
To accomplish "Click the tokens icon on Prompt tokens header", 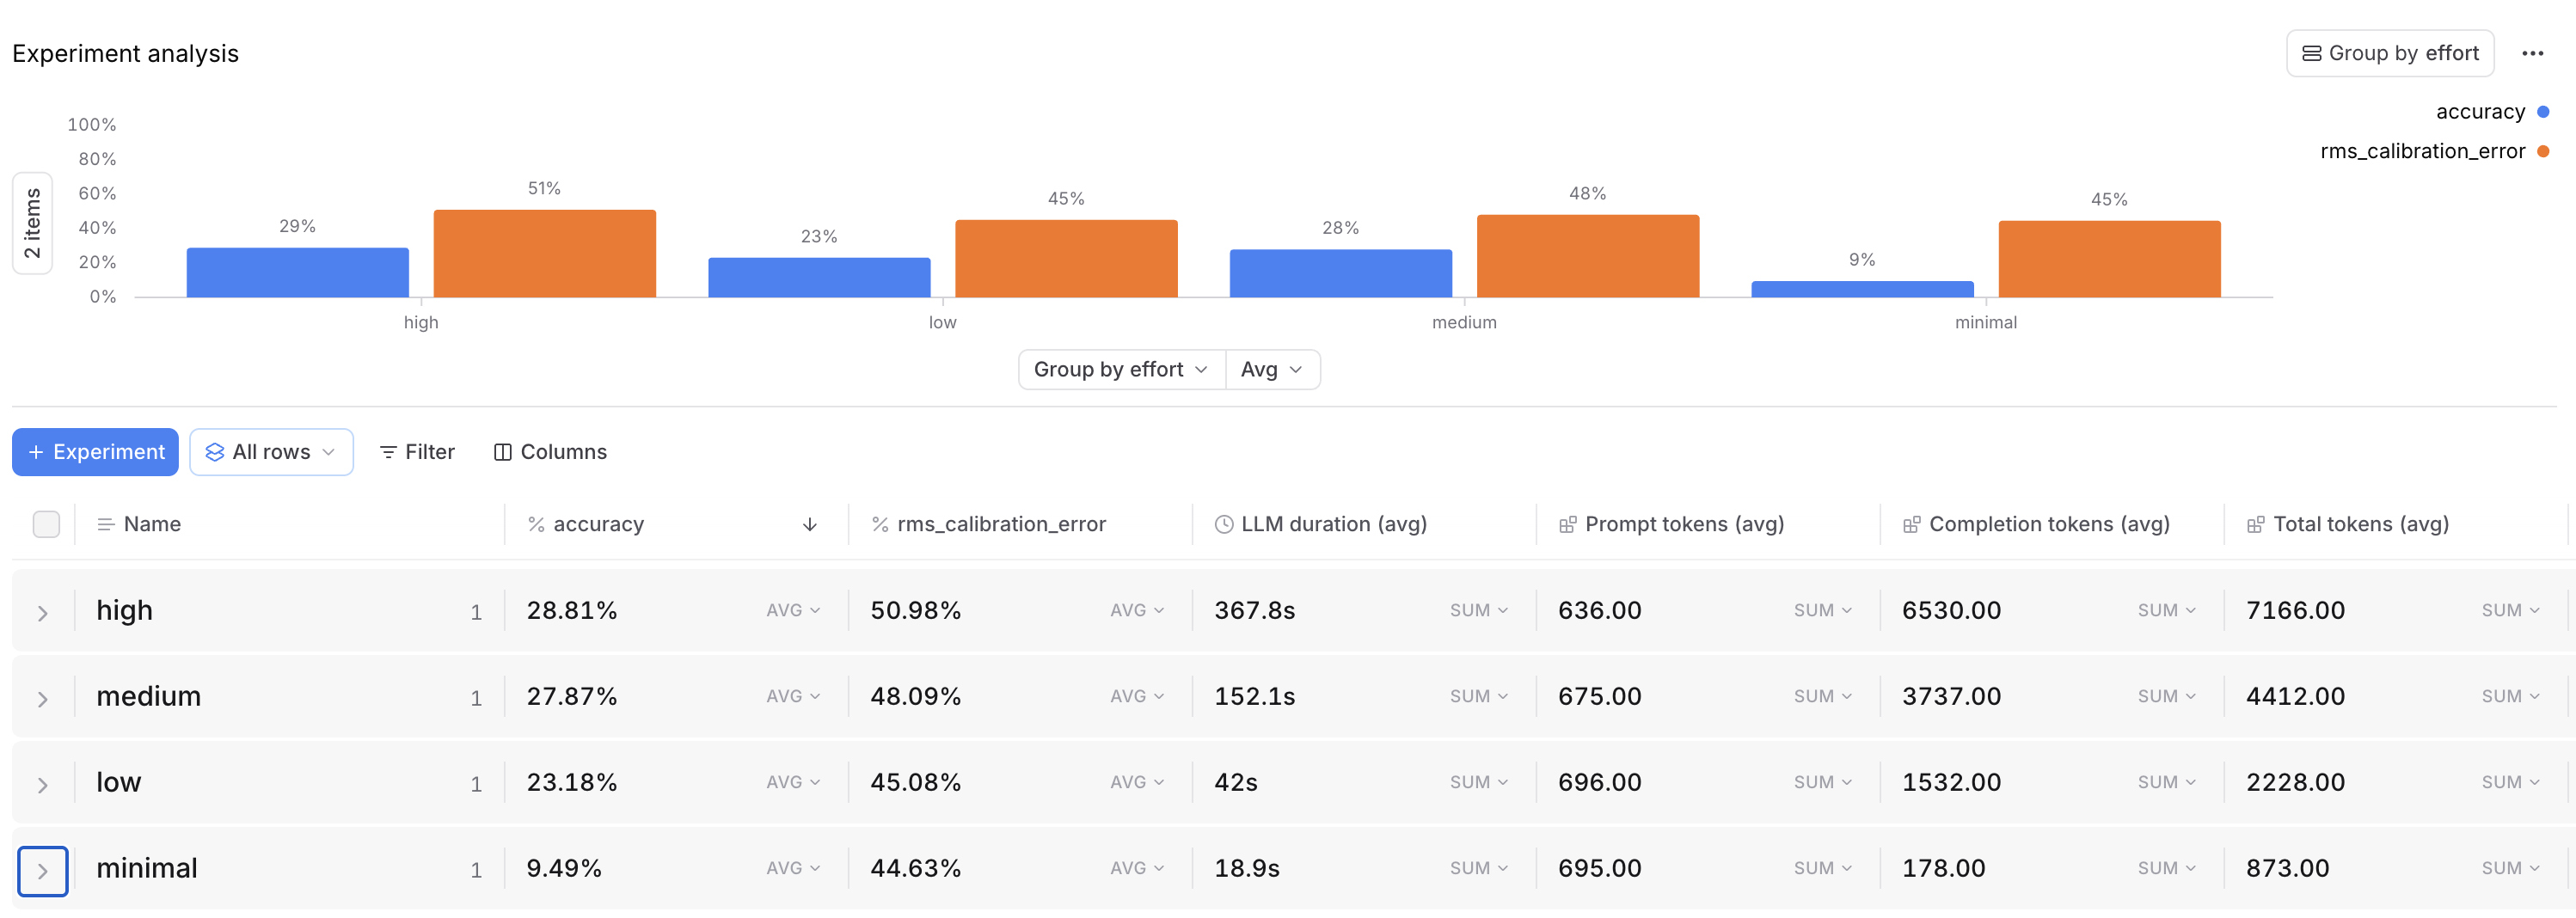I will pos(1565,523).
